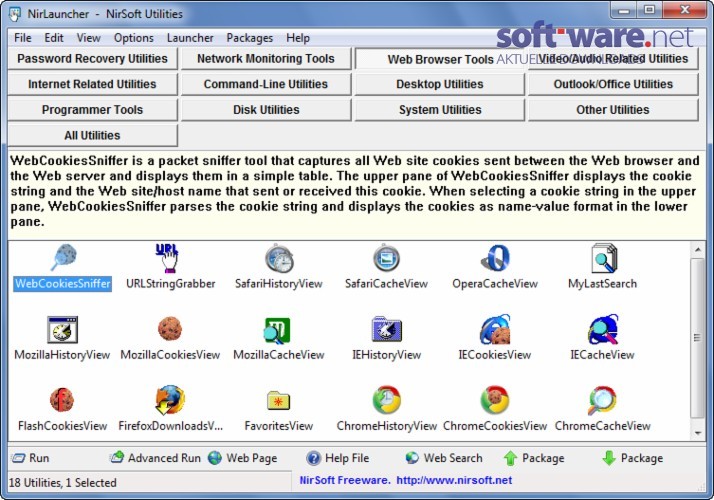Switch to Command-Line Utilities
Viewport: 714px width, 500px height.
266,84
